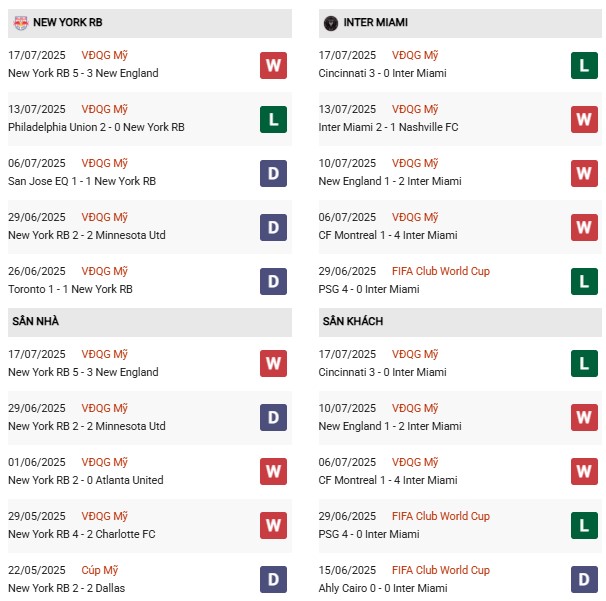Click the Inter Miami team logo
The height and width of the screenshot is (601, 606).
coord(330,22)
